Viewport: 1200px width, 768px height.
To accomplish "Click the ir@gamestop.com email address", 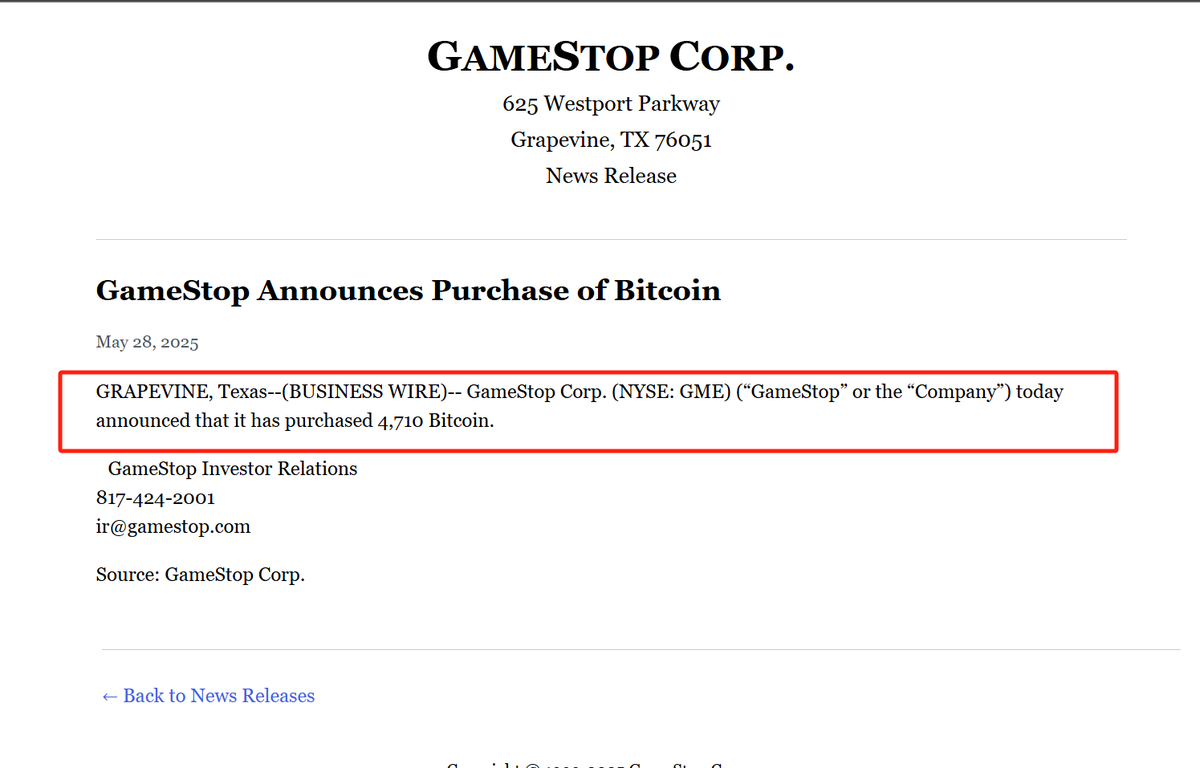I will click(173, 526).
